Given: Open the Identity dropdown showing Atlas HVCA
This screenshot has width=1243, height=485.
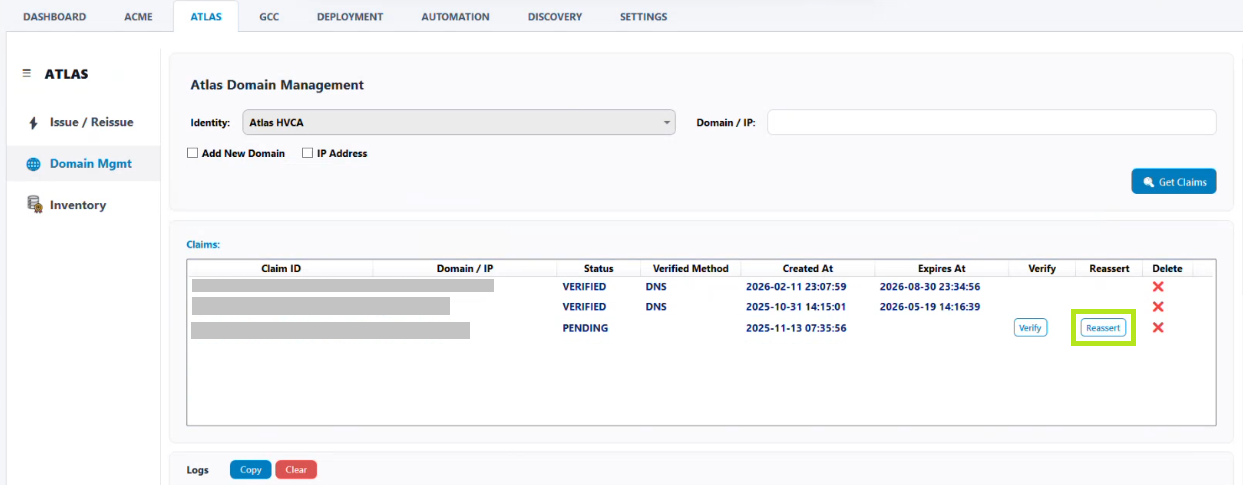Looking at the screenshot, I should (x=460, y=123).
